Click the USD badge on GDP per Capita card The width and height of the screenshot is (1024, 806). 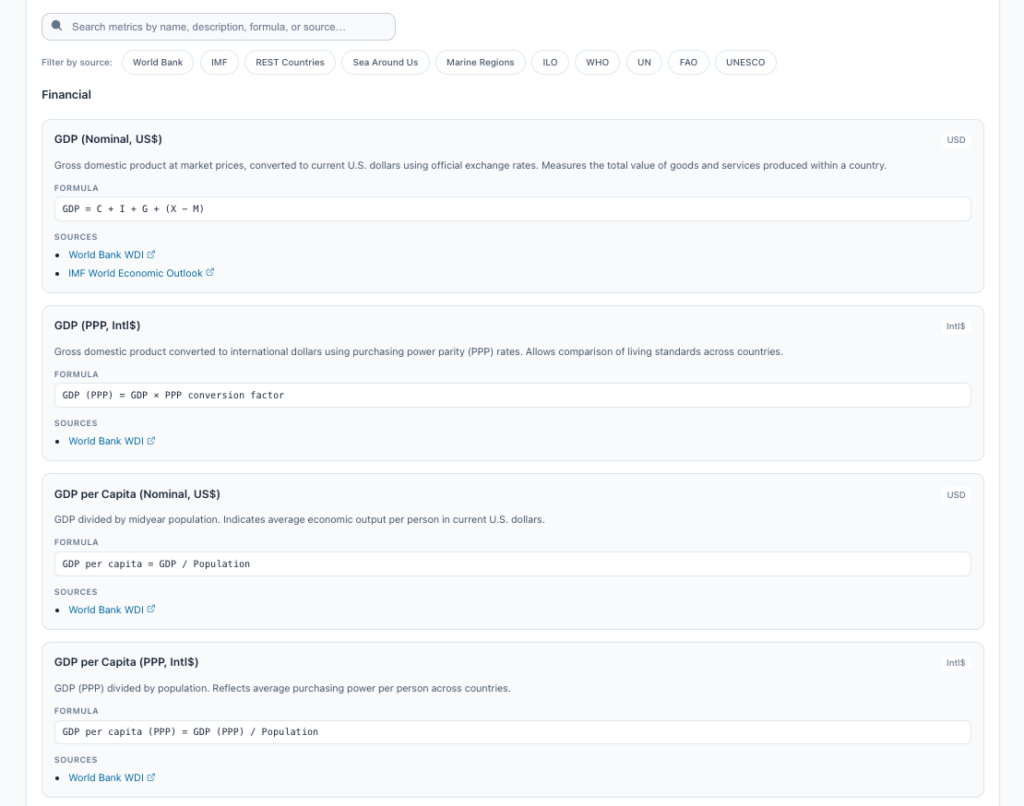coord(956,495)
